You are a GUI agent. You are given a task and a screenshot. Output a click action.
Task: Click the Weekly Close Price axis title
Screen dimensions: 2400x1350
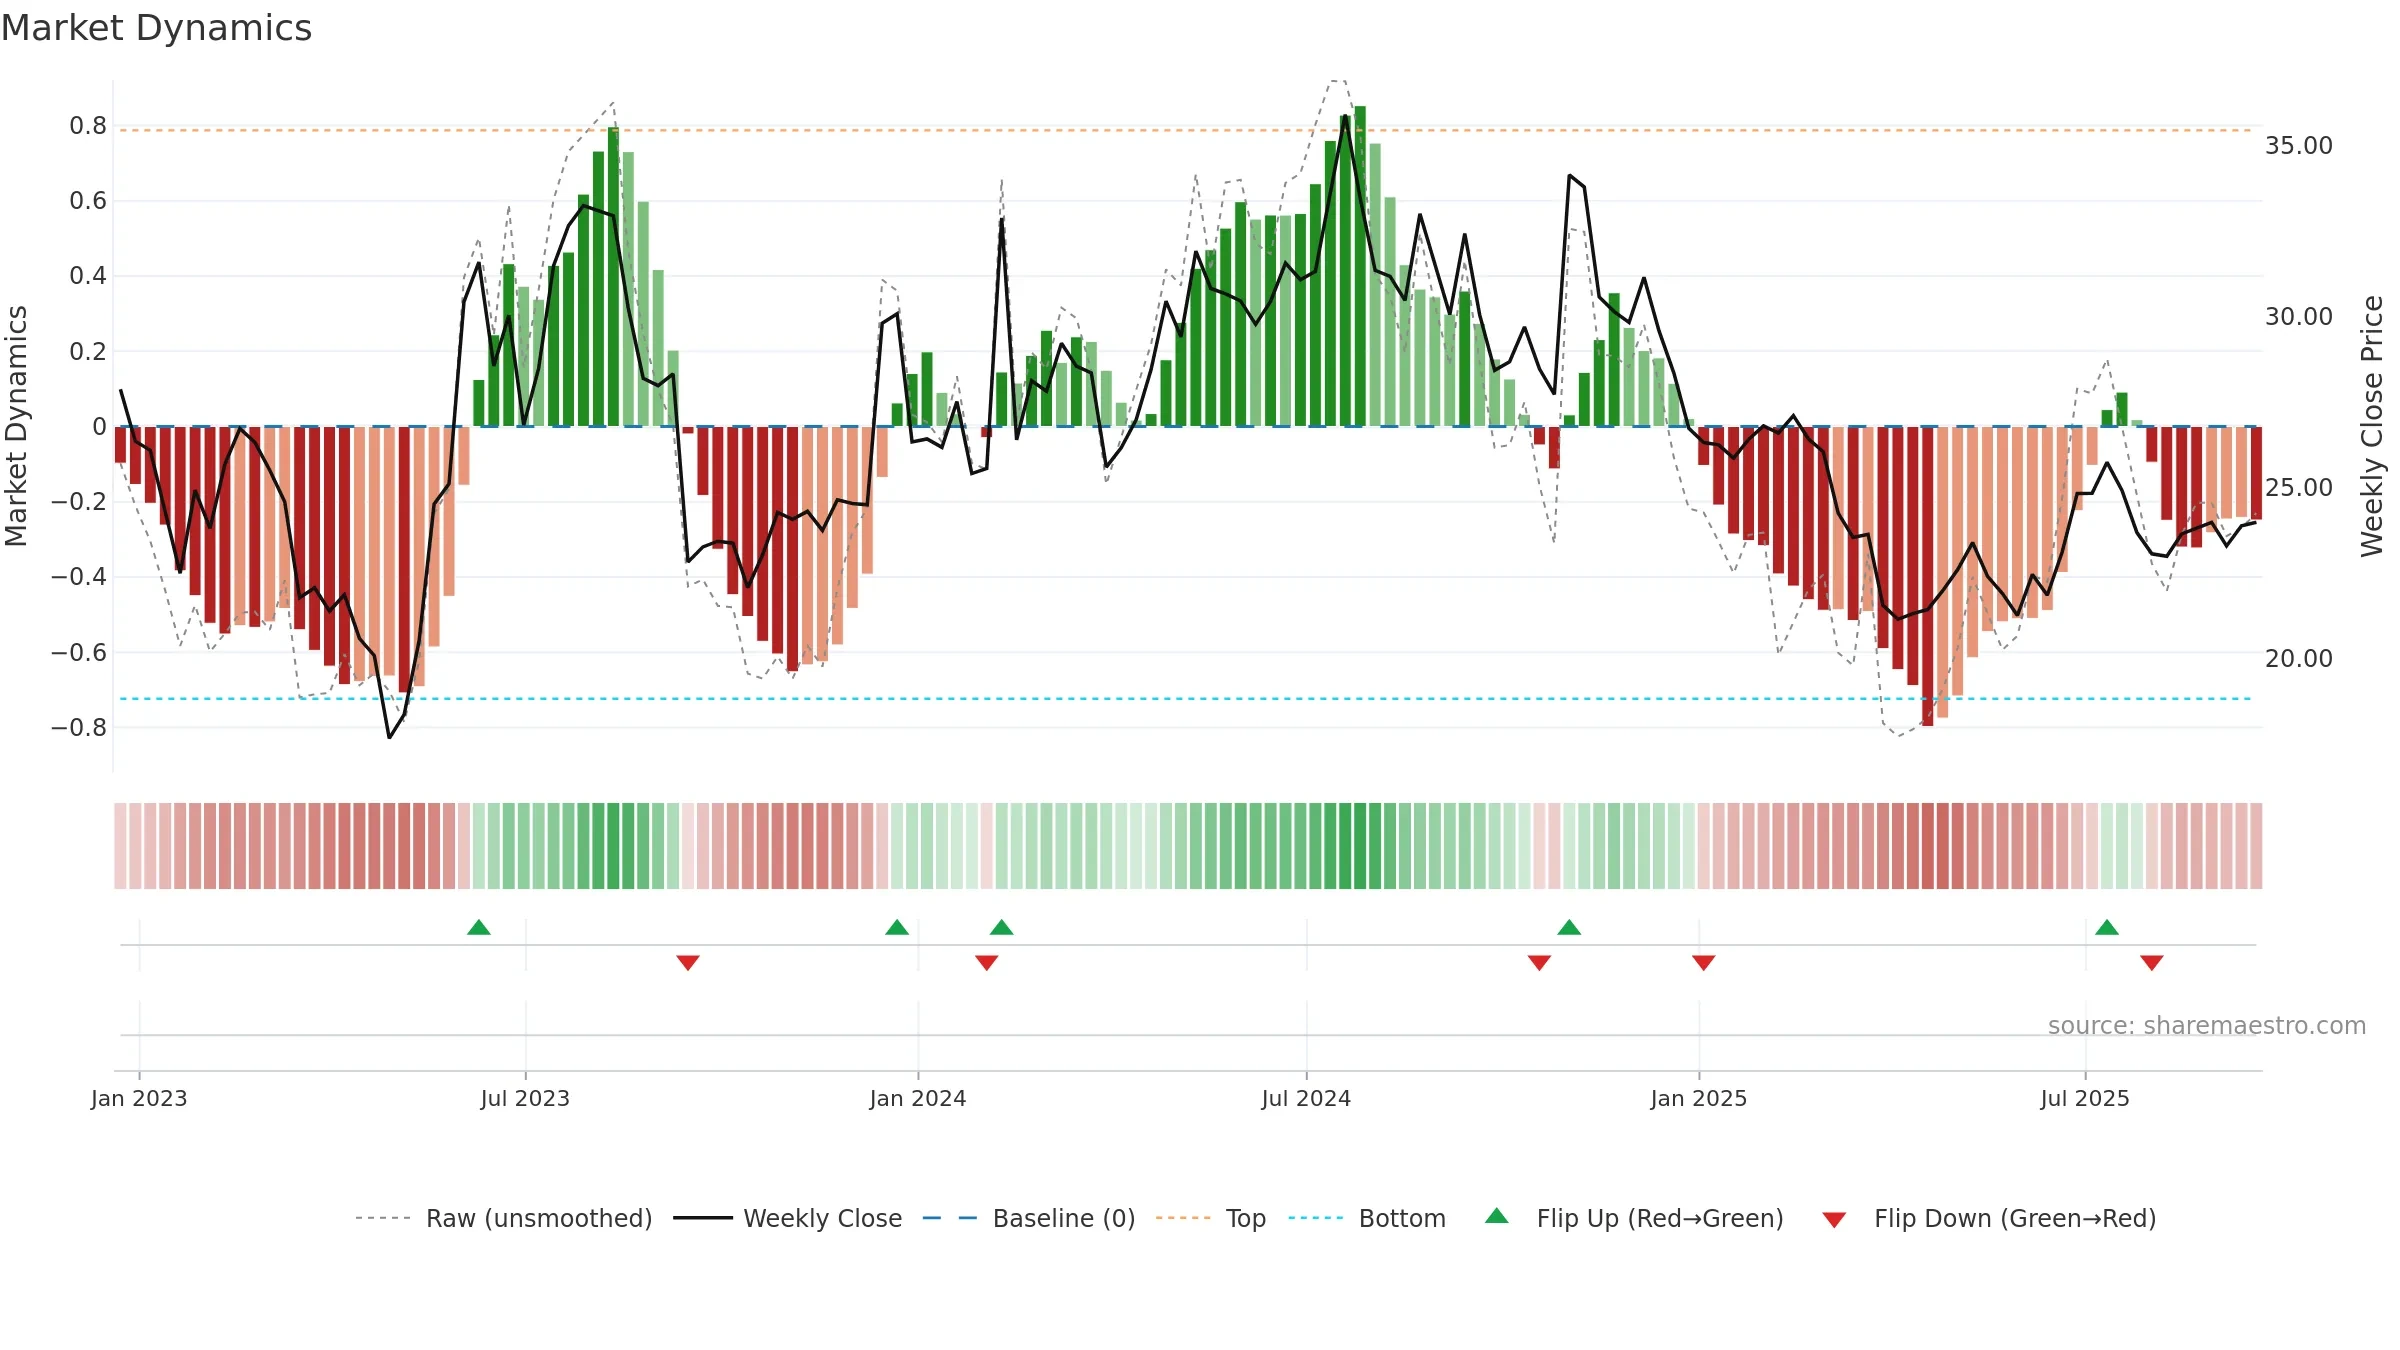click(x=2372, y=426)
